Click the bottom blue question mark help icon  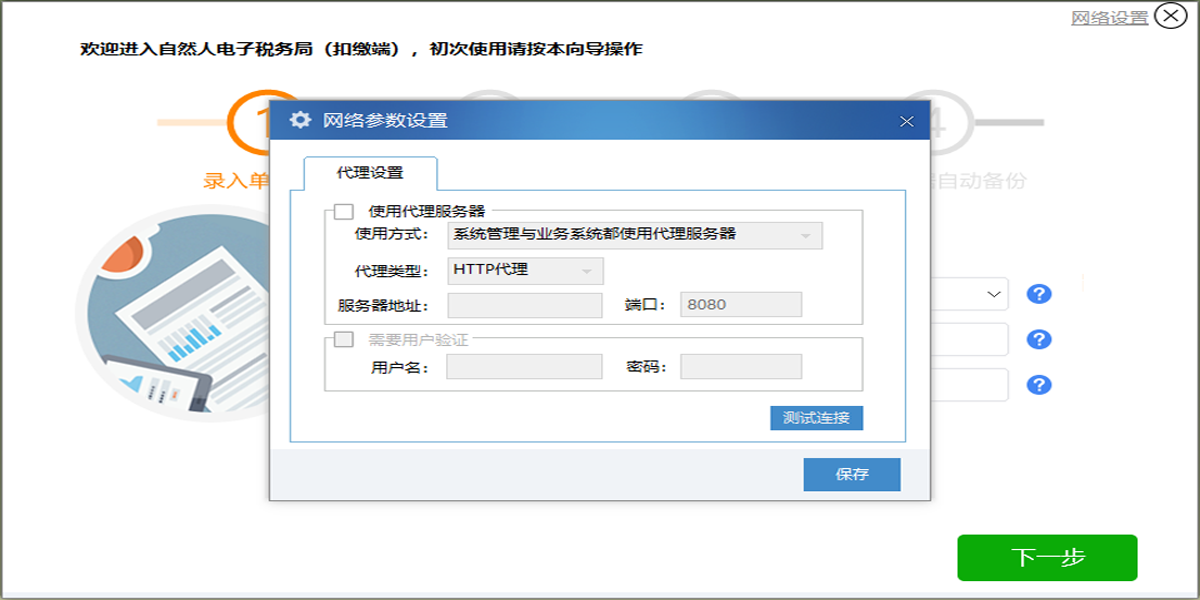pyautogui.click(x=1040, y=385)
